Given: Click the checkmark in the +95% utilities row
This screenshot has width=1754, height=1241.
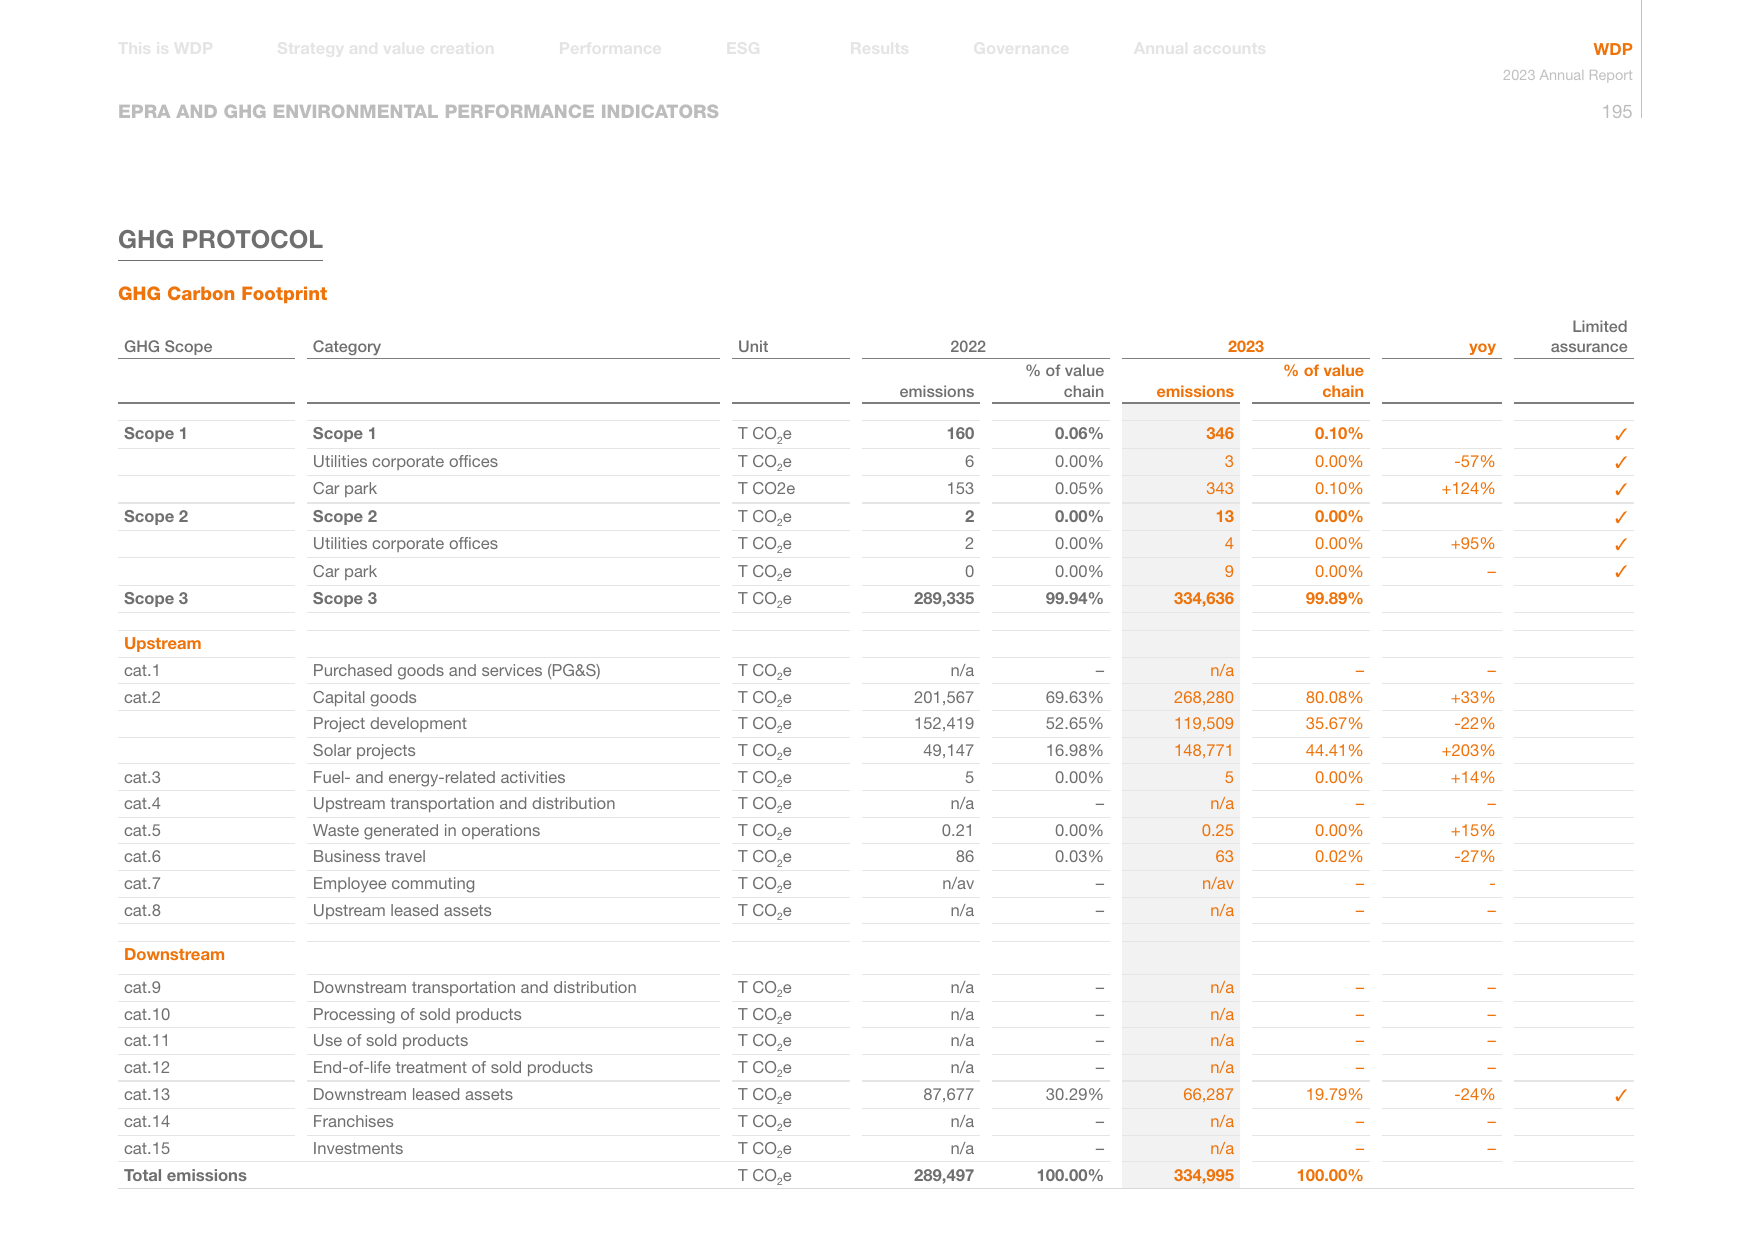Looking at the screenshot, I should tap(1620, 544).
